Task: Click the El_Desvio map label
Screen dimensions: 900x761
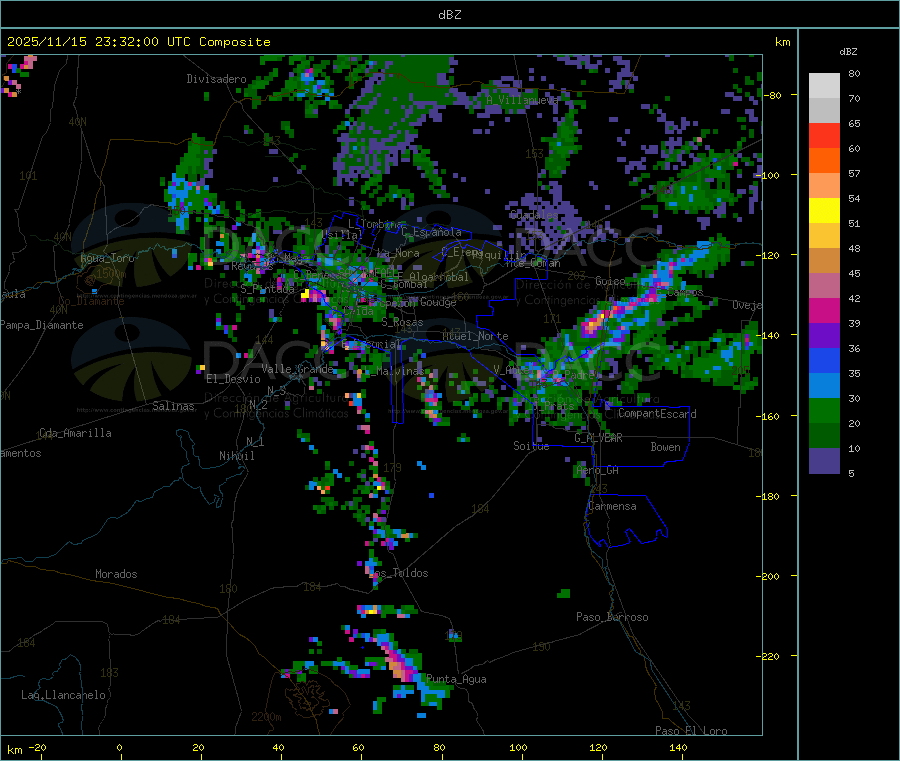Action: pyautogui.click(x=233, y=379)
